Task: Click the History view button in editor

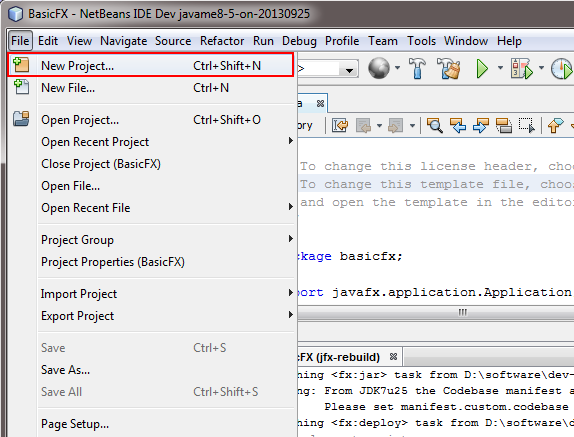Action: click(x=305, y=126)
